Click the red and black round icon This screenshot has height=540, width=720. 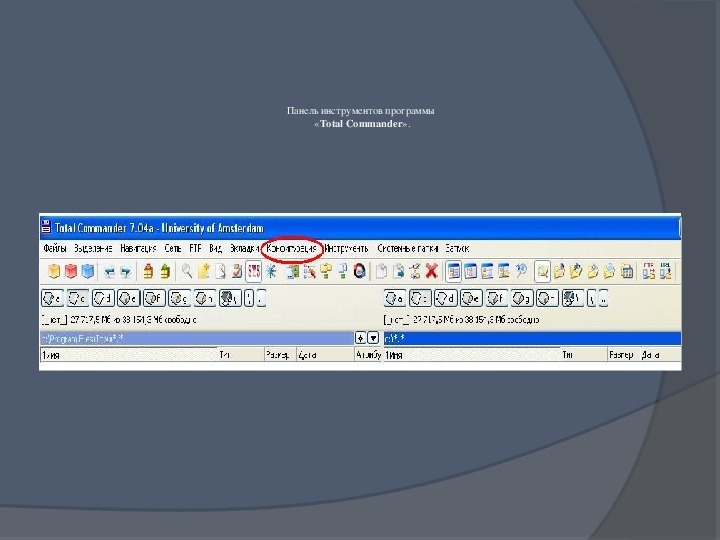pyautogui.click(x=360, y=271)
